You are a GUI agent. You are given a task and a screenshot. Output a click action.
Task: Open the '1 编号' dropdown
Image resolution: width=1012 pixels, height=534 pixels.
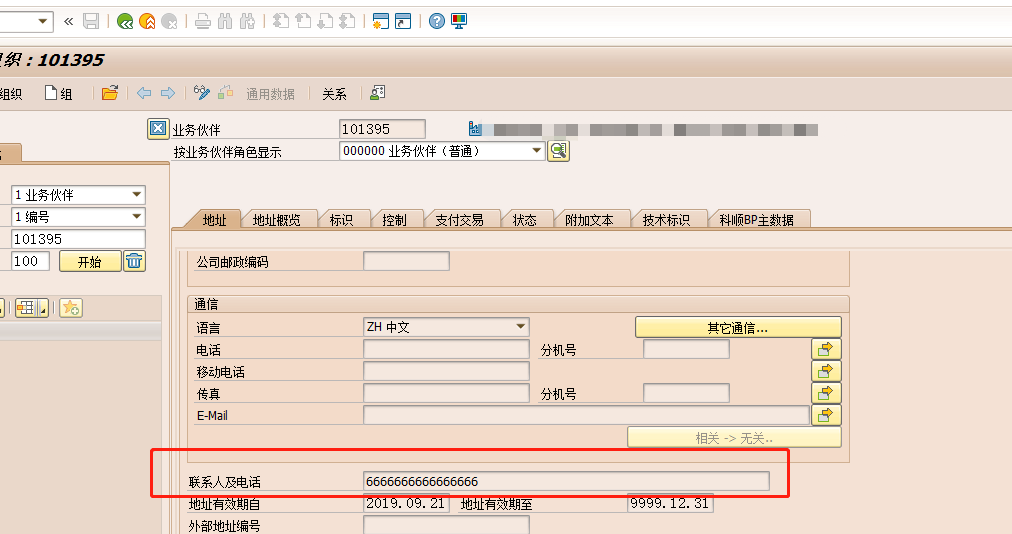tap(136, 216)
